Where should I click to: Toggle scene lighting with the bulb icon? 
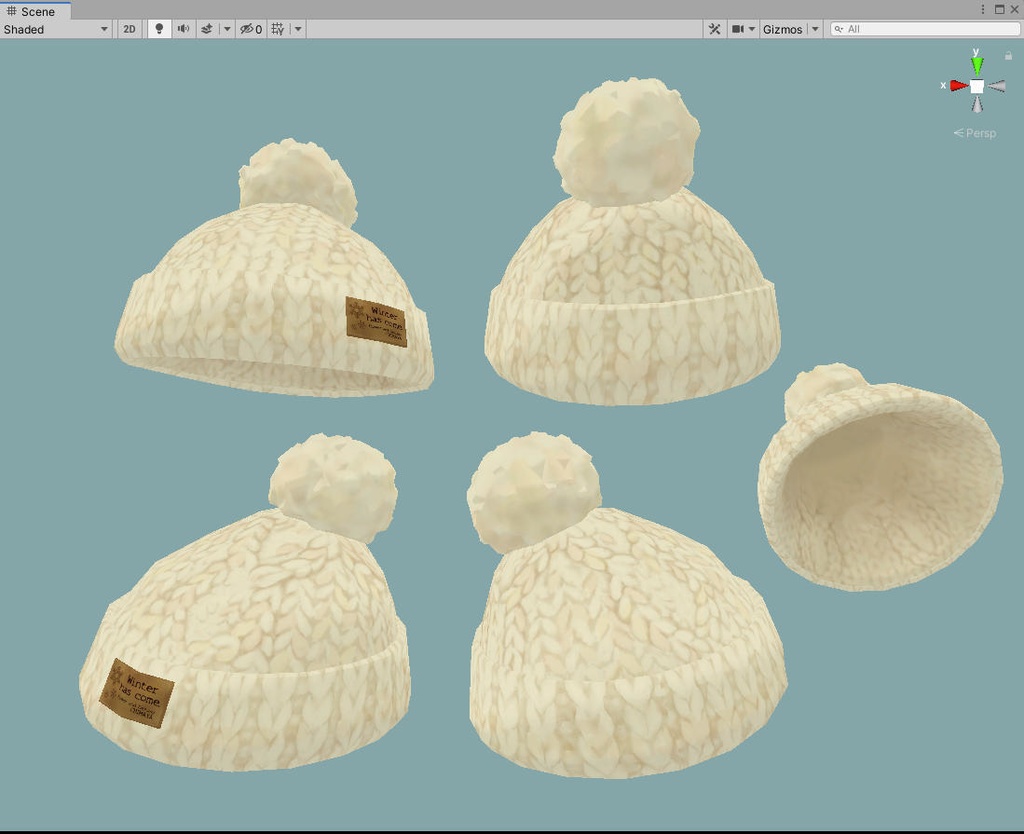point(159,29)
